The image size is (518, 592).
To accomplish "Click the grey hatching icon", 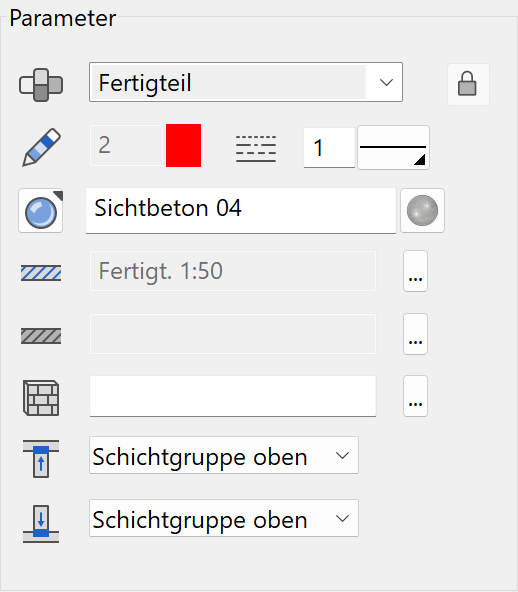I will [41, 336].
